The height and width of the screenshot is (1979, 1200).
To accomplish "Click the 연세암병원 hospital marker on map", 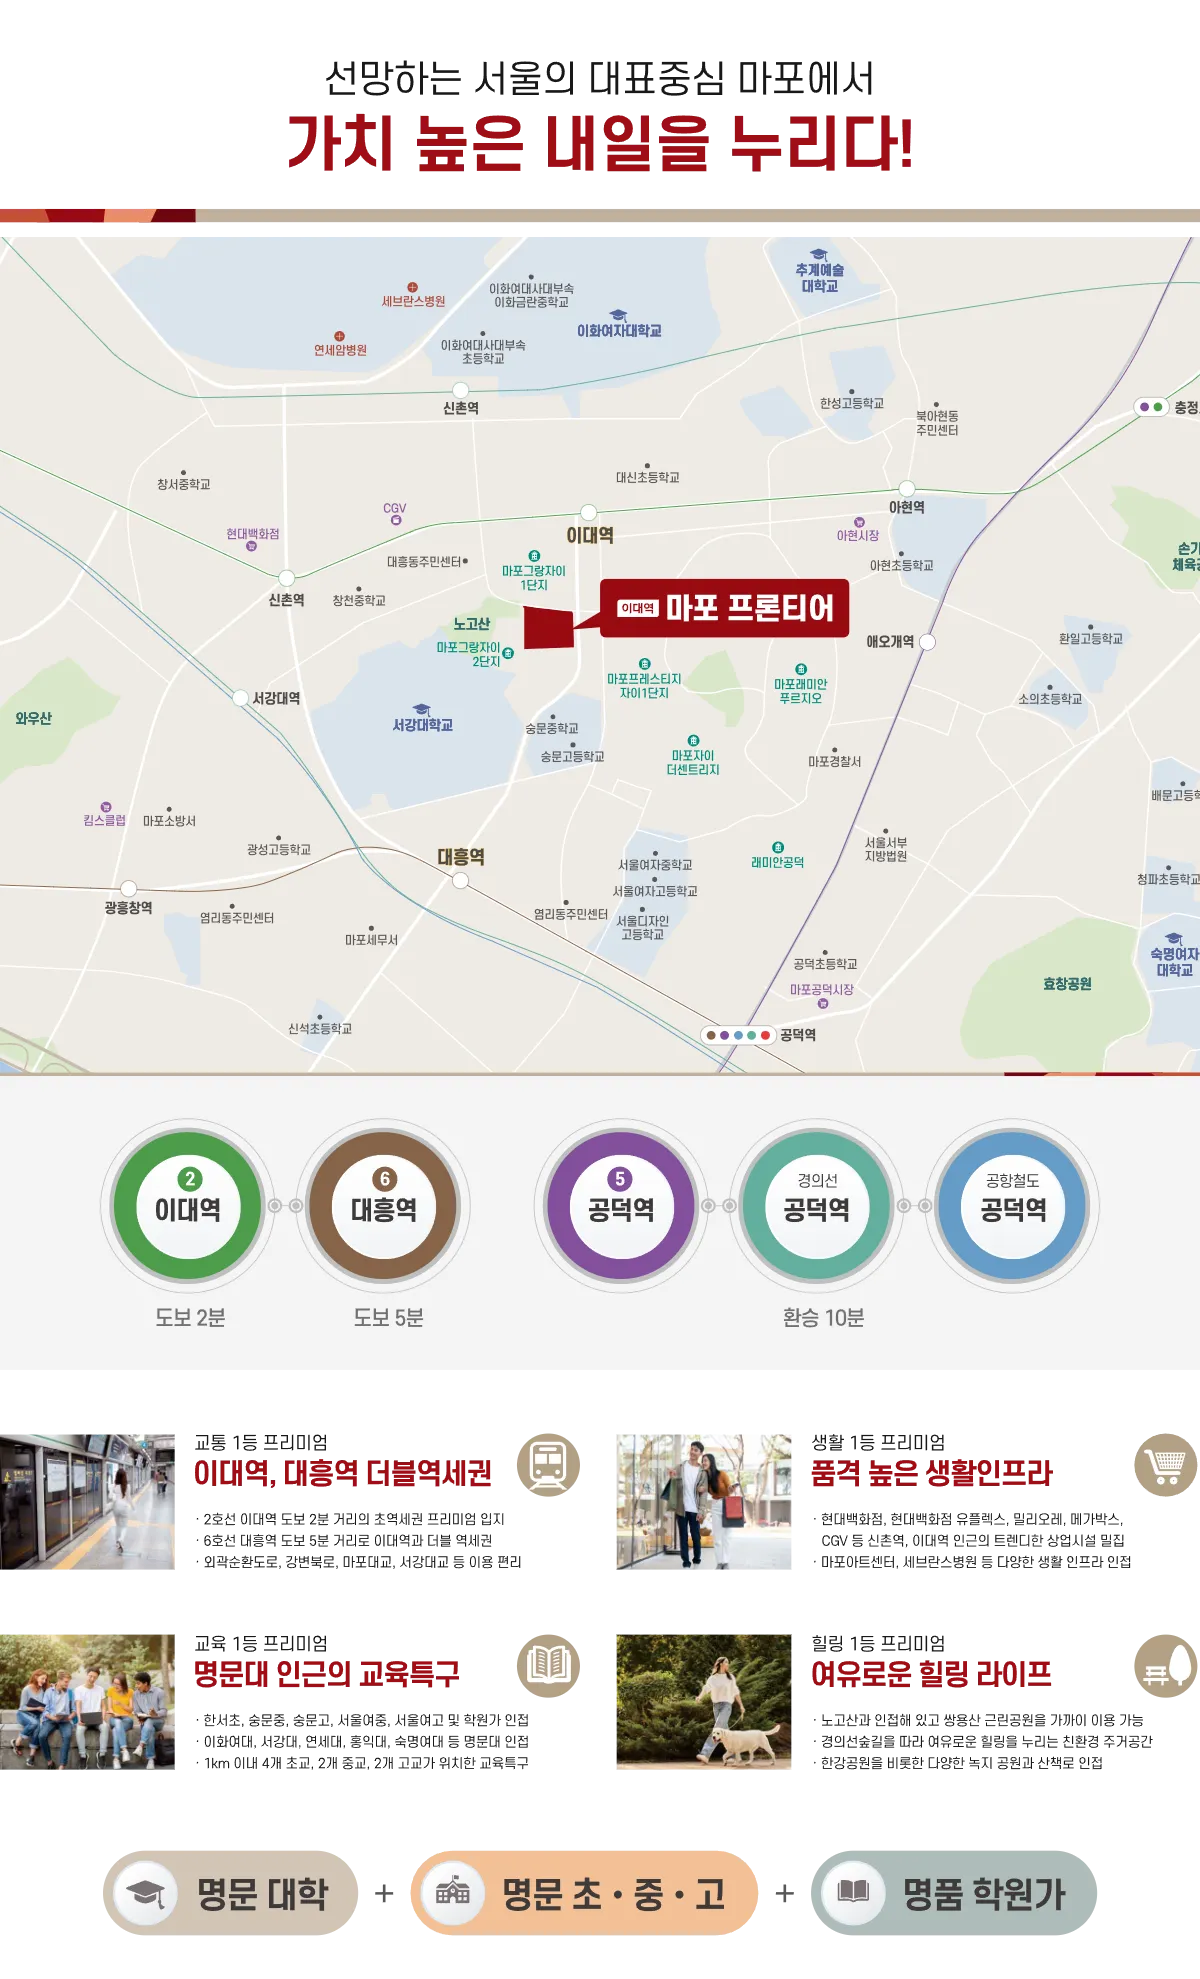I will [340, 336].
